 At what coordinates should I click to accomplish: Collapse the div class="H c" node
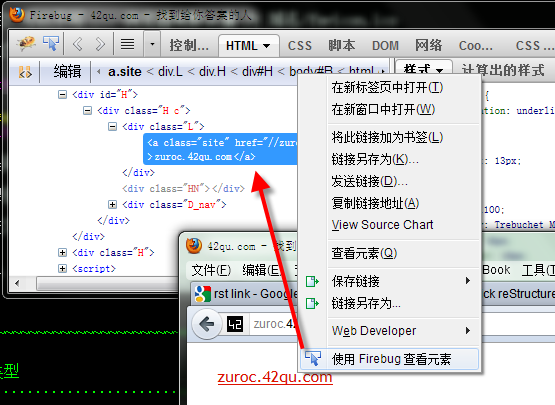[87, 111]
